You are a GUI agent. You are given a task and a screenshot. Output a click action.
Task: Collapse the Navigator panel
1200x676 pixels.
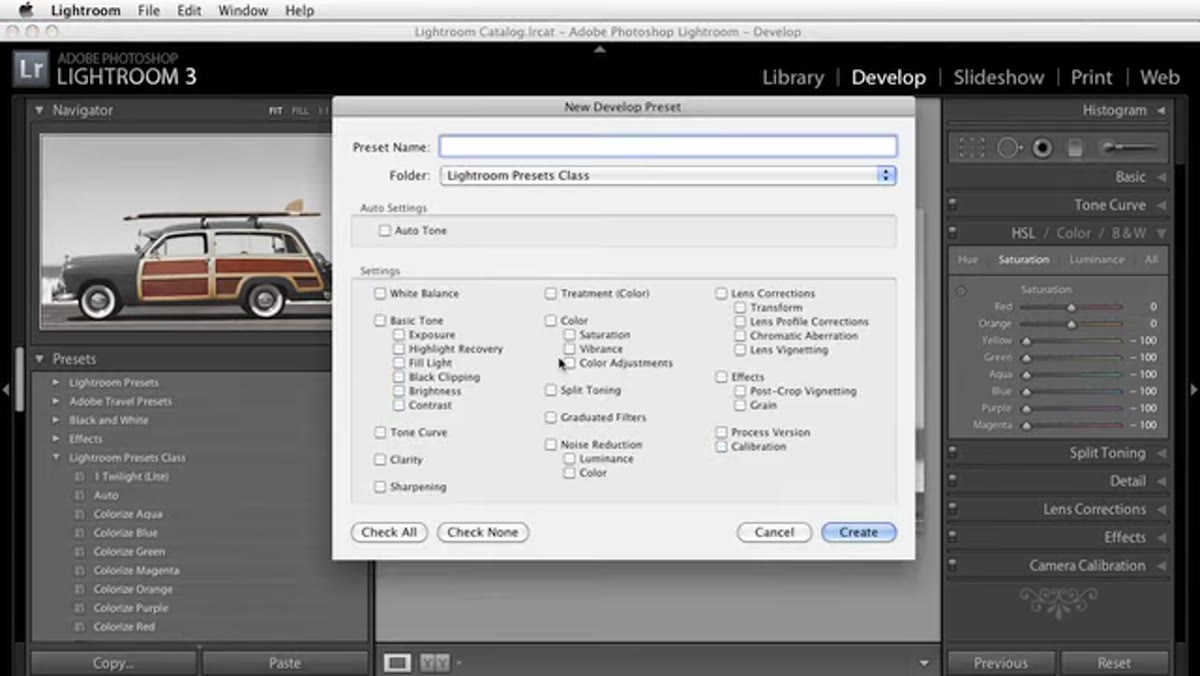click(x=40, y=111)
